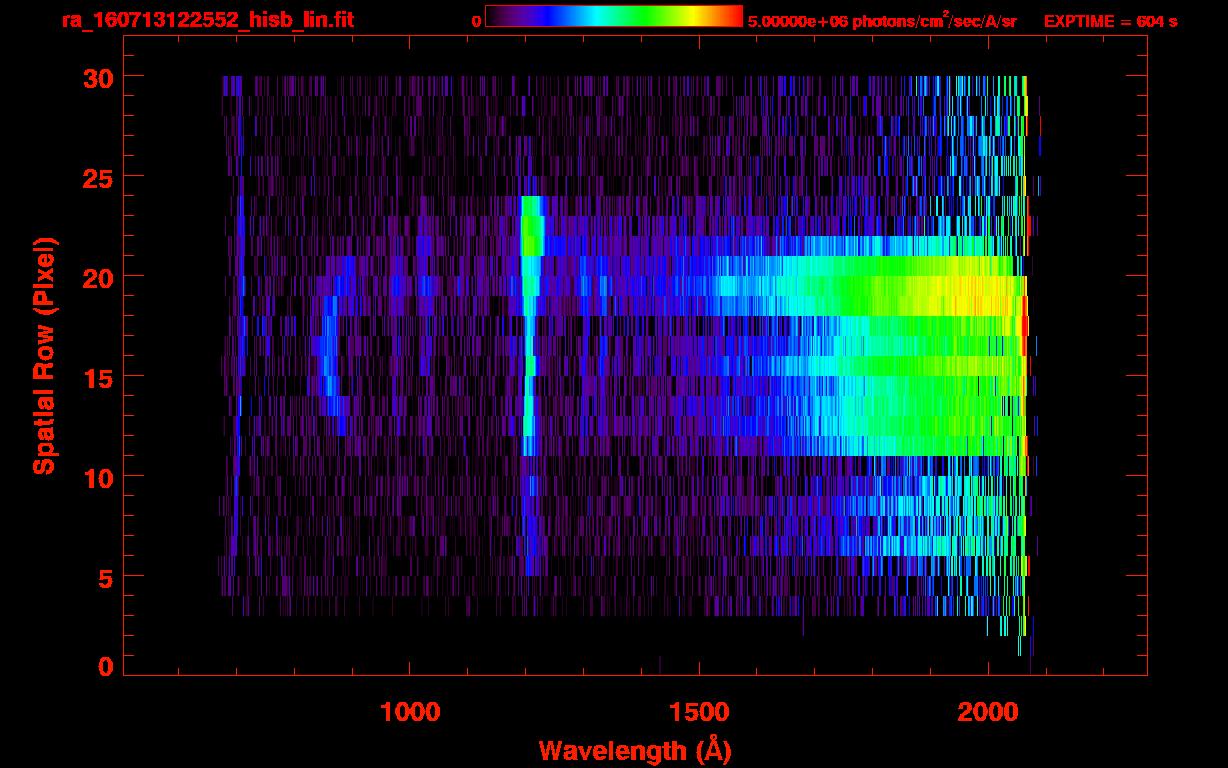Click the 0 spatial row tick label
Screen dimensions: 1228x768
click(x=104, y=667)
